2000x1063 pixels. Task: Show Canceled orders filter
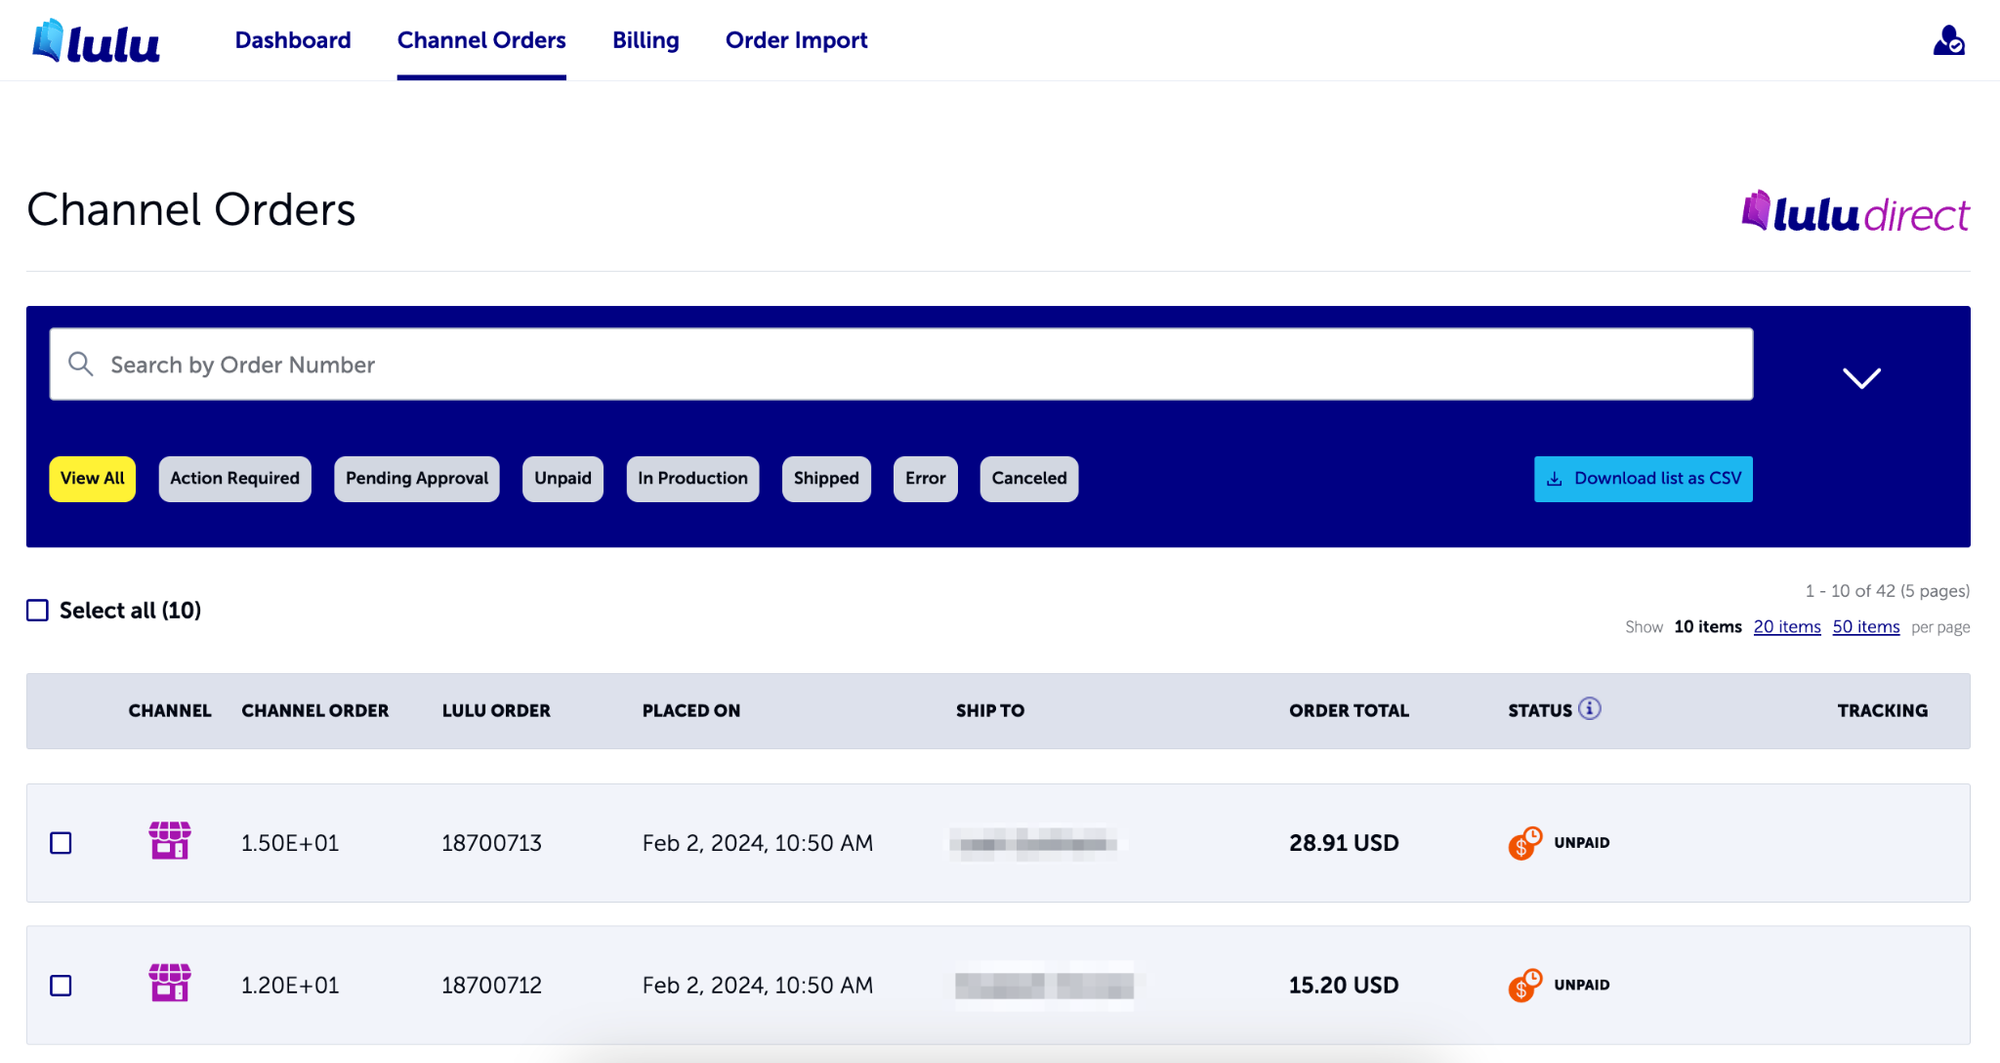pyautogui.click(x=1029, y=478)
